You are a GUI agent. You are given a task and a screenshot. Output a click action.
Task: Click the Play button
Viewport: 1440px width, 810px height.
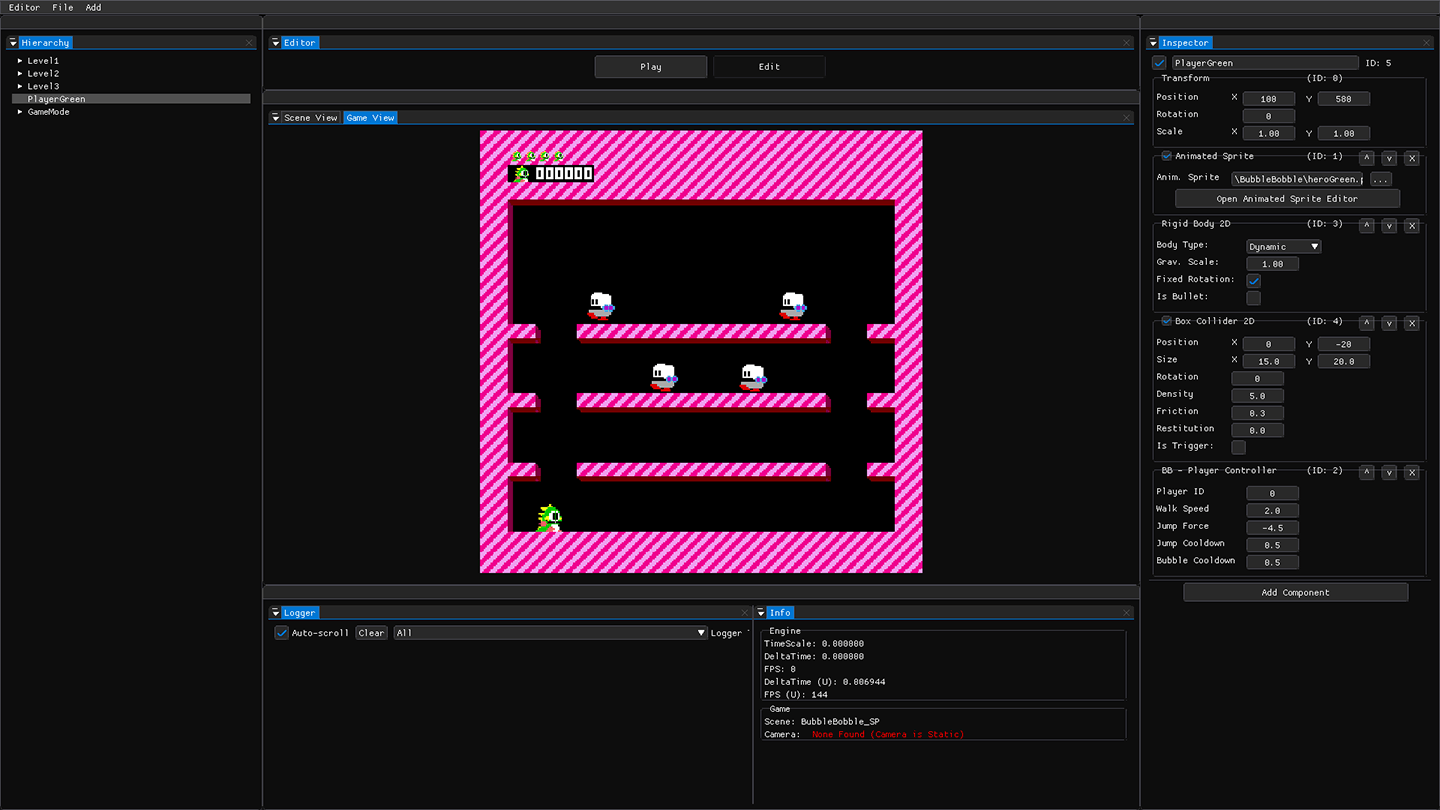coord(651,67)
